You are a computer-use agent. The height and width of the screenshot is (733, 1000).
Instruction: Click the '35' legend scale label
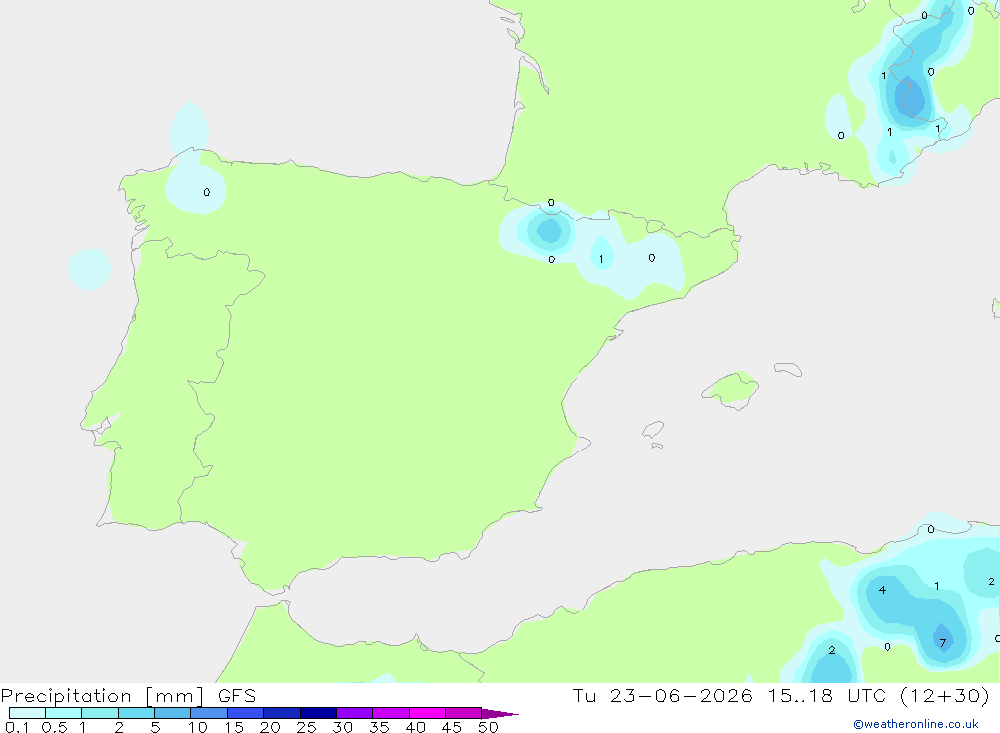pos(379,727)
